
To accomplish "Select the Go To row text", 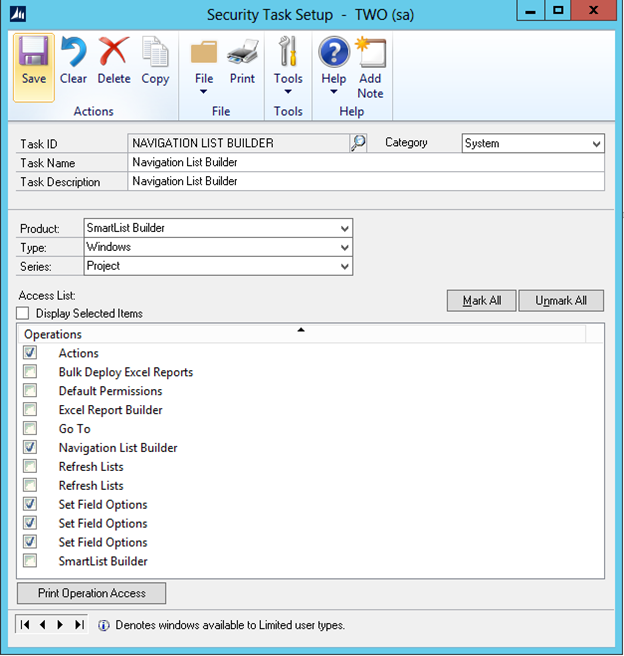I will click(x=74, y=428).
